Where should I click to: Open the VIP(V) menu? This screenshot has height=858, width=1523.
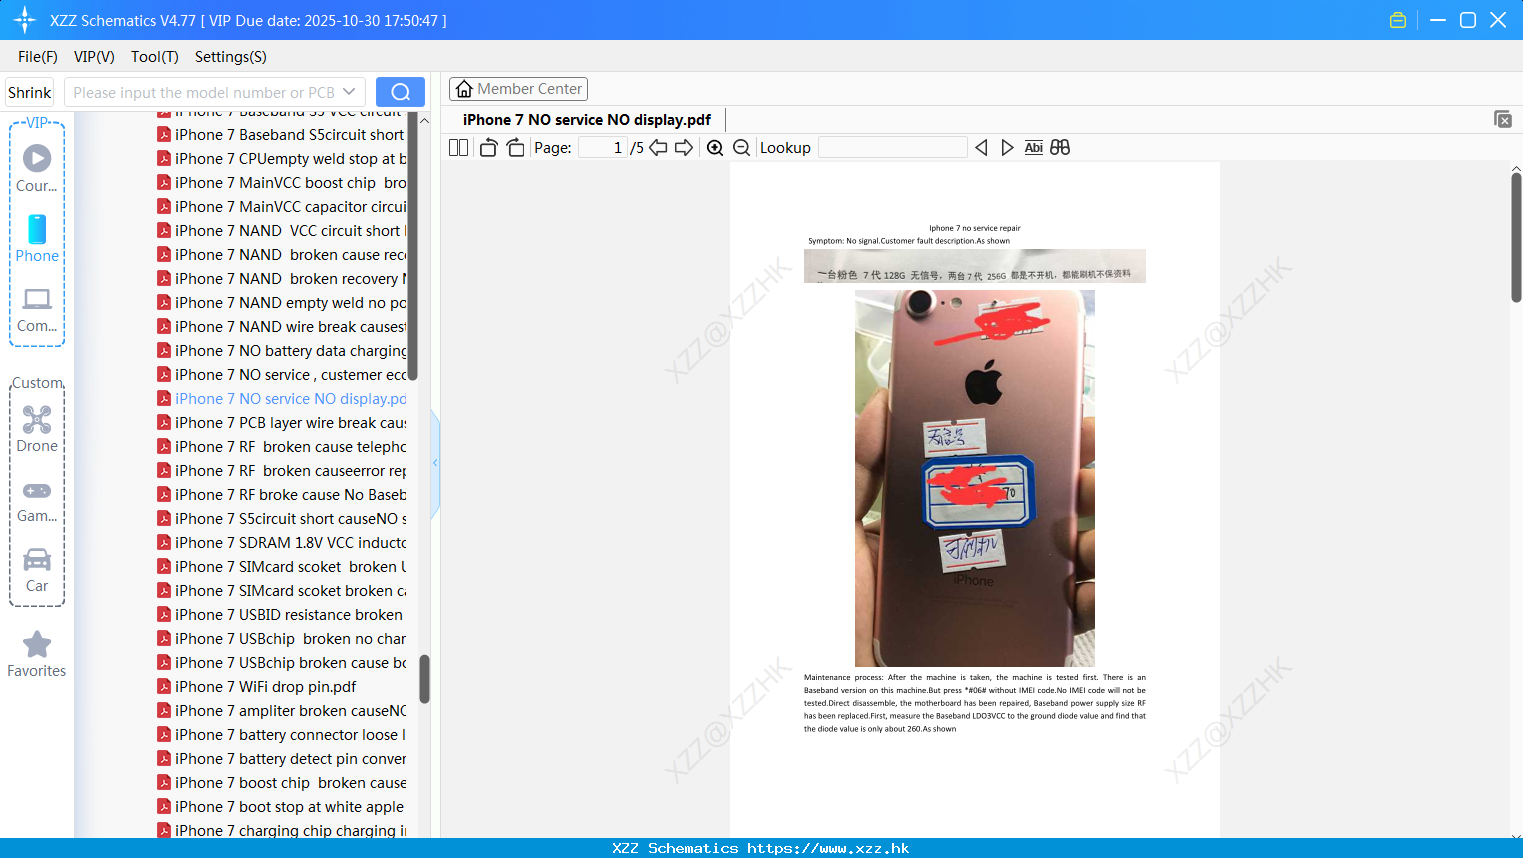tap(94, 57)
